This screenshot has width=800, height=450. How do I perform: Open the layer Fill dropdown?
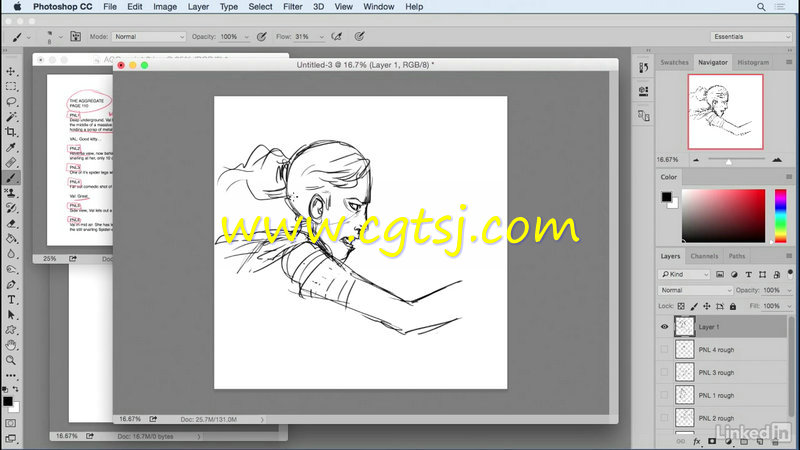pyautogui.click(x=789, y=306)
